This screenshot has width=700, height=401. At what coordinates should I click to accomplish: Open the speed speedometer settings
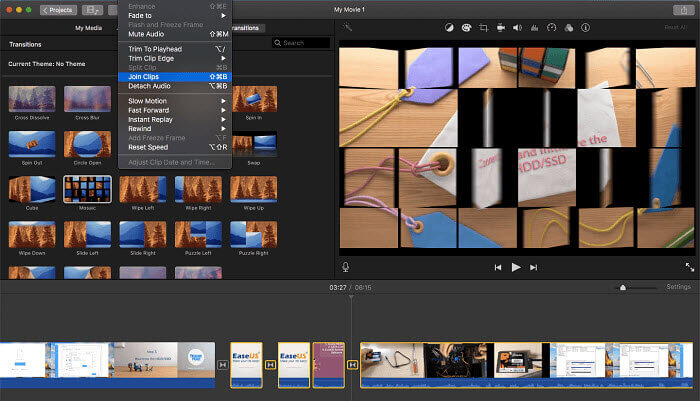coord(551,28)
